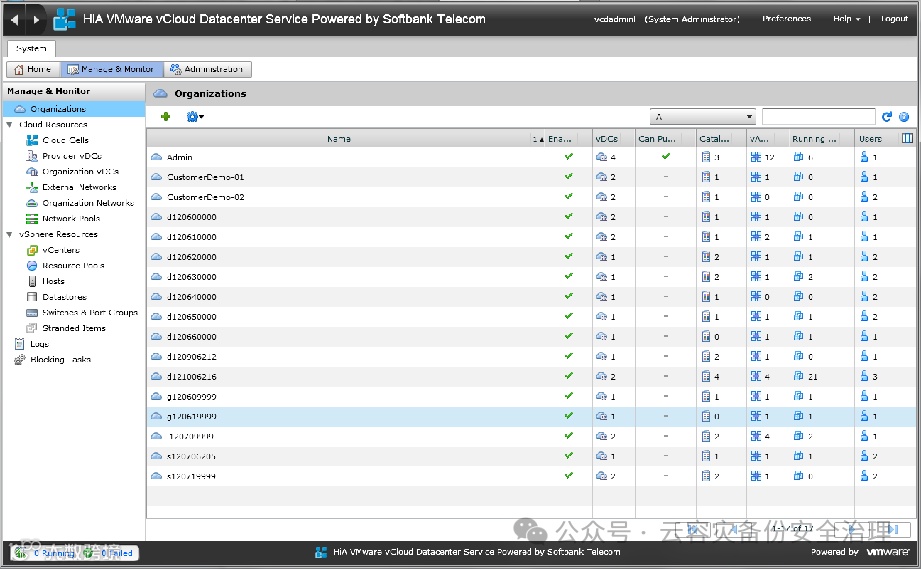Click the Organization vDCs sidebar icon

tap(32, 171)
